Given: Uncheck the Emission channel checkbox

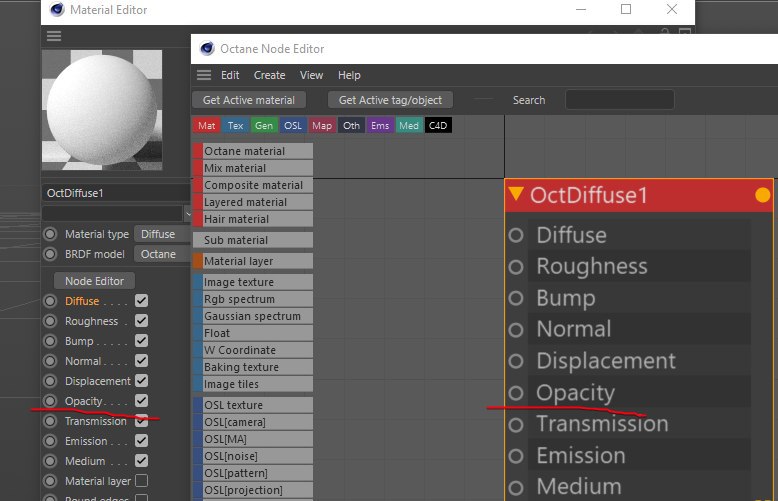Looking at the screenshot, I should (x=141, y=440).
